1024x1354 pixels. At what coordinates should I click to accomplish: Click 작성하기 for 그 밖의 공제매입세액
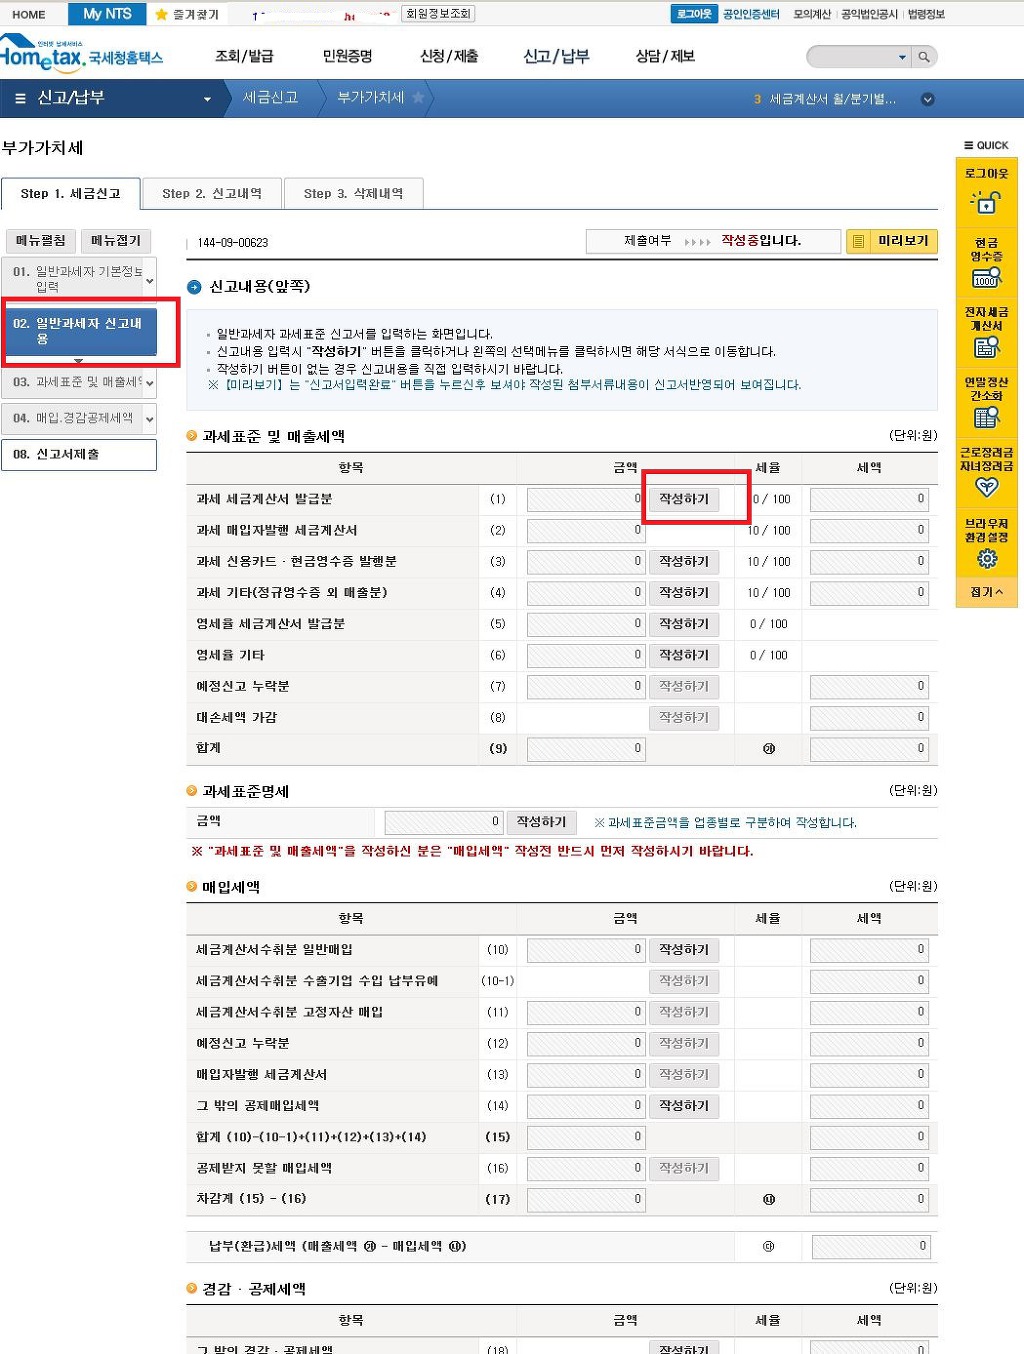pos(684,1106)
